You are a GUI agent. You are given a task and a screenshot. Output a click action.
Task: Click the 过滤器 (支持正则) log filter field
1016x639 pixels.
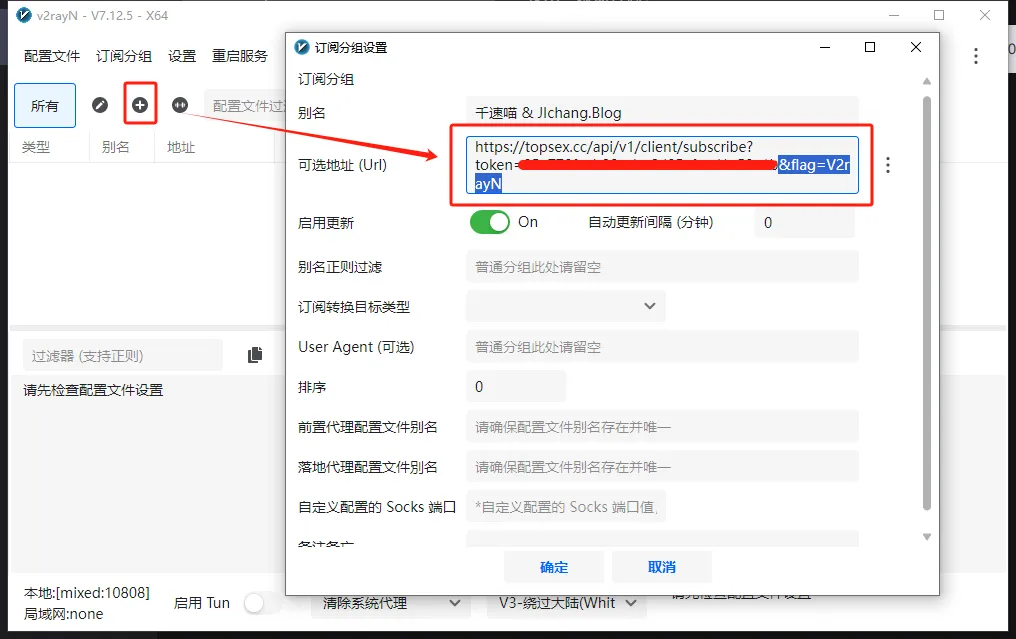[x=122, y=355]
